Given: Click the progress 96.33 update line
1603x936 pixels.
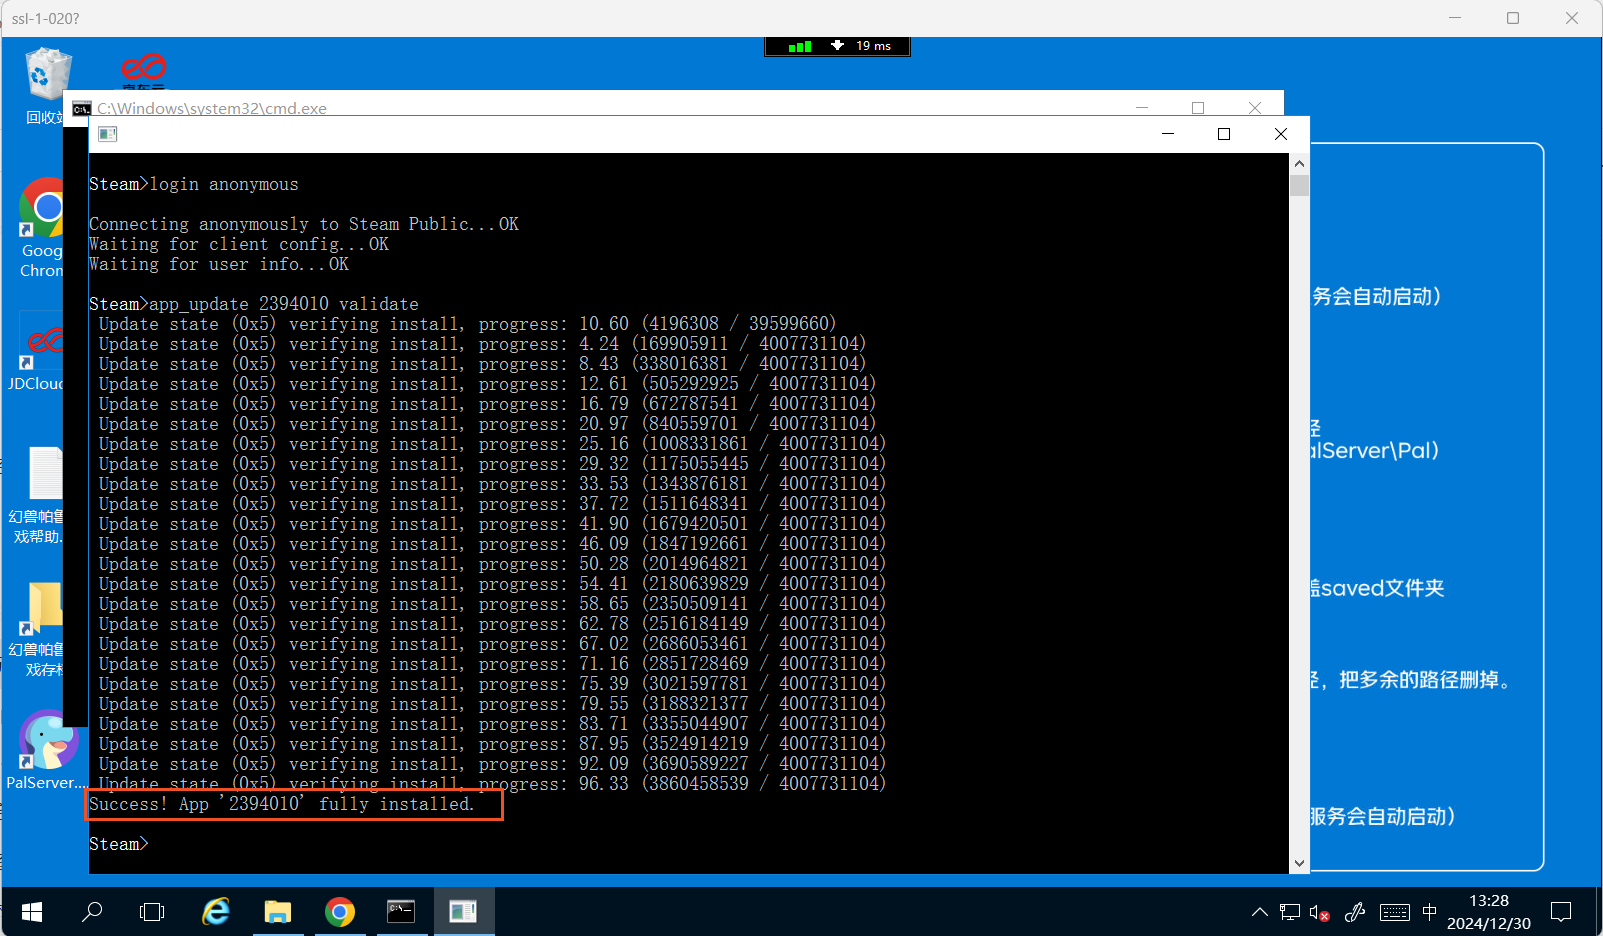Looking at the screenshot, I should (x=492, y=784).
